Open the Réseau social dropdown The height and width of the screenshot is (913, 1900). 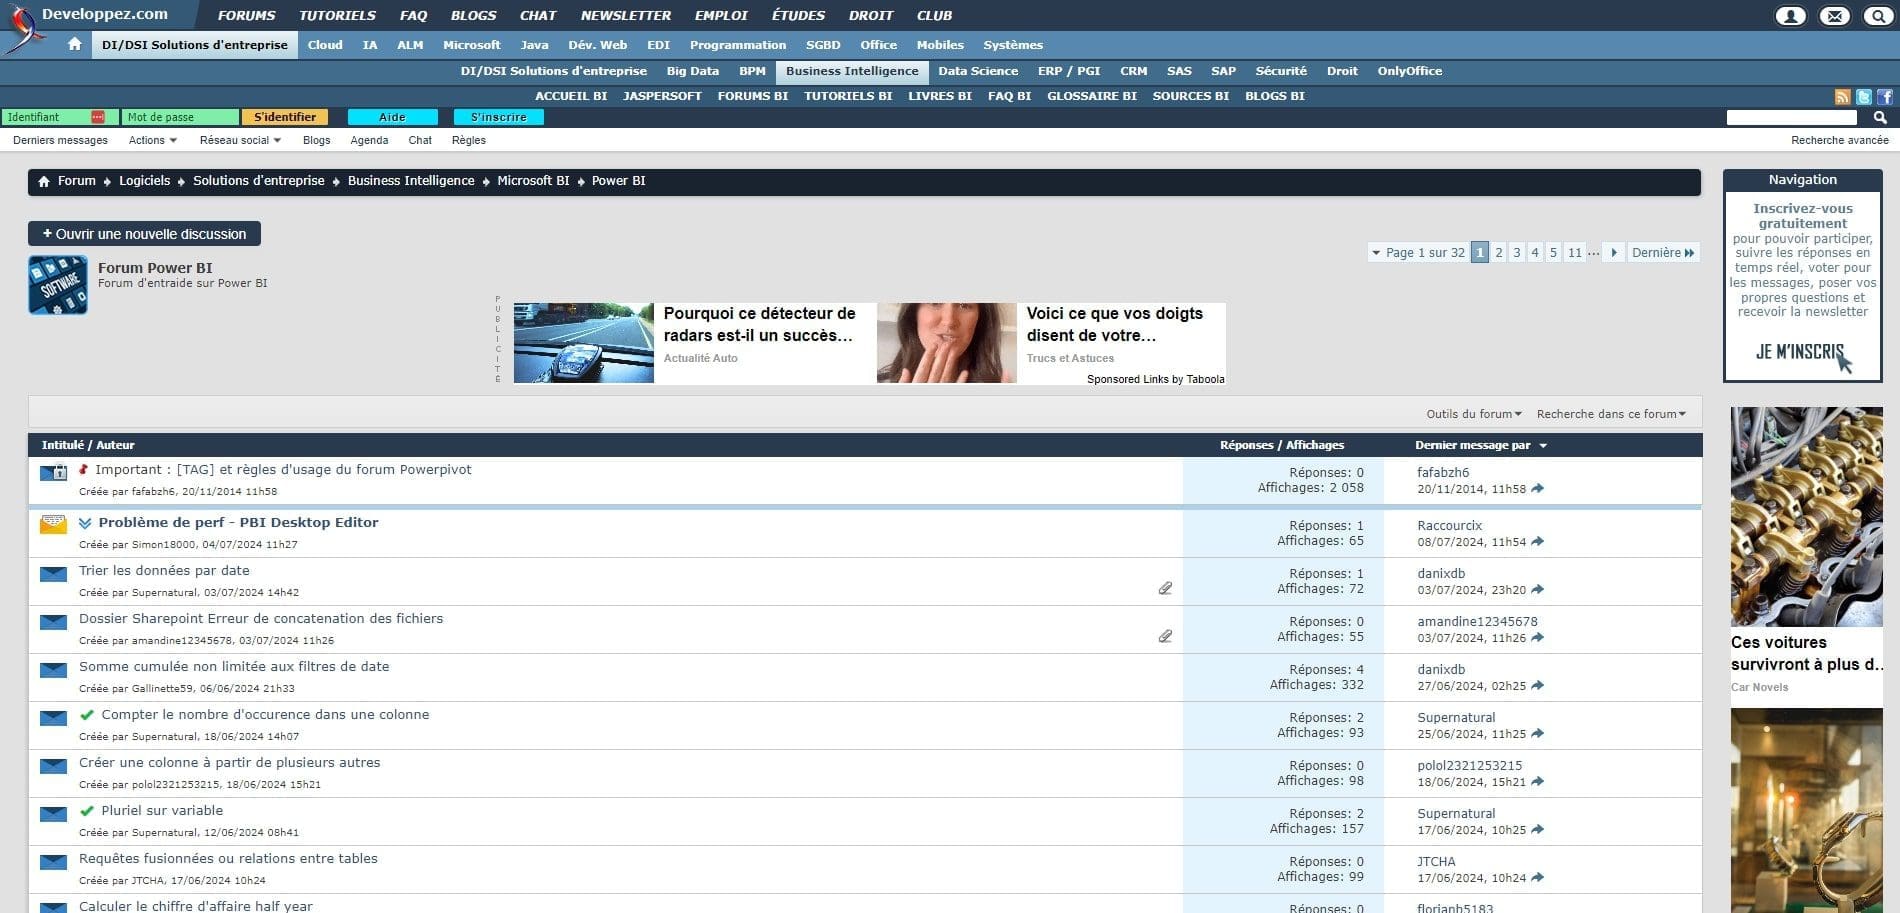240,141
